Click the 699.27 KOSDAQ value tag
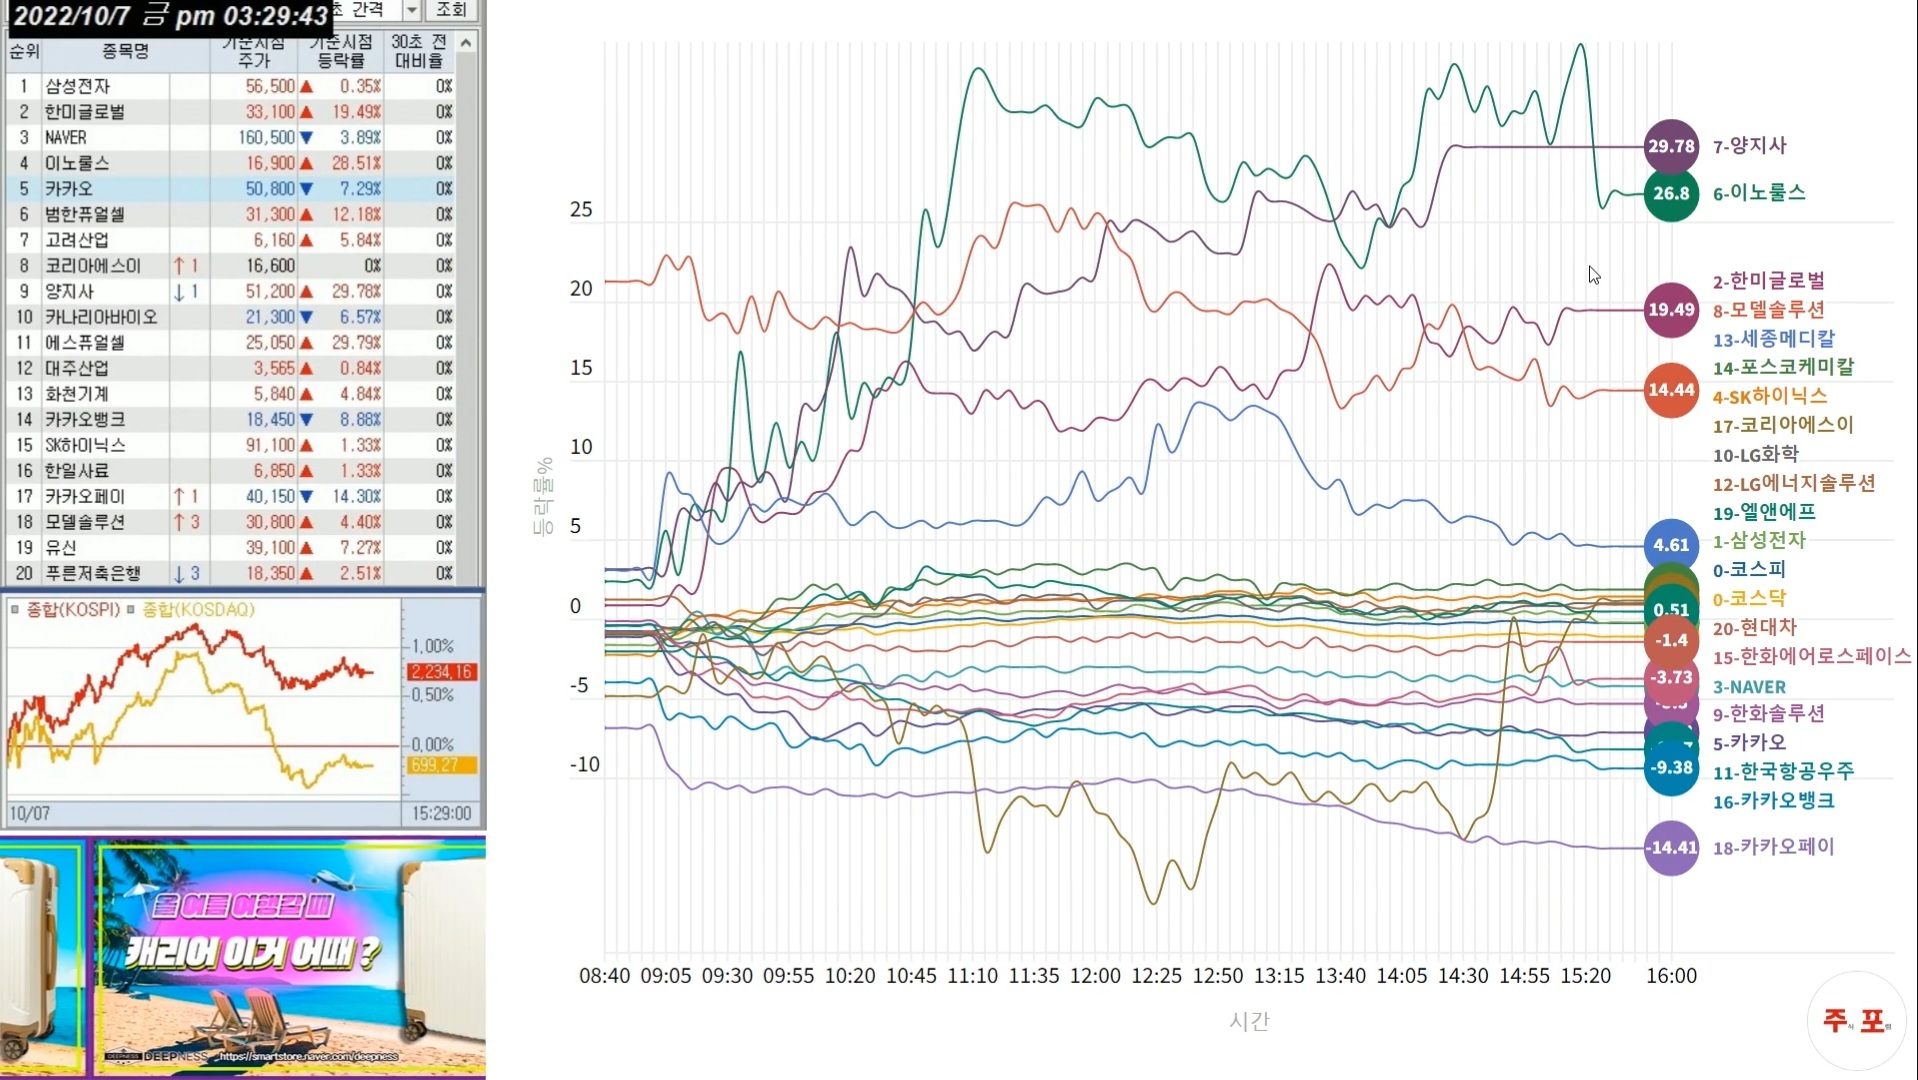The width and height of the screenshot is (1918, 1080). (x=441, y=765)
